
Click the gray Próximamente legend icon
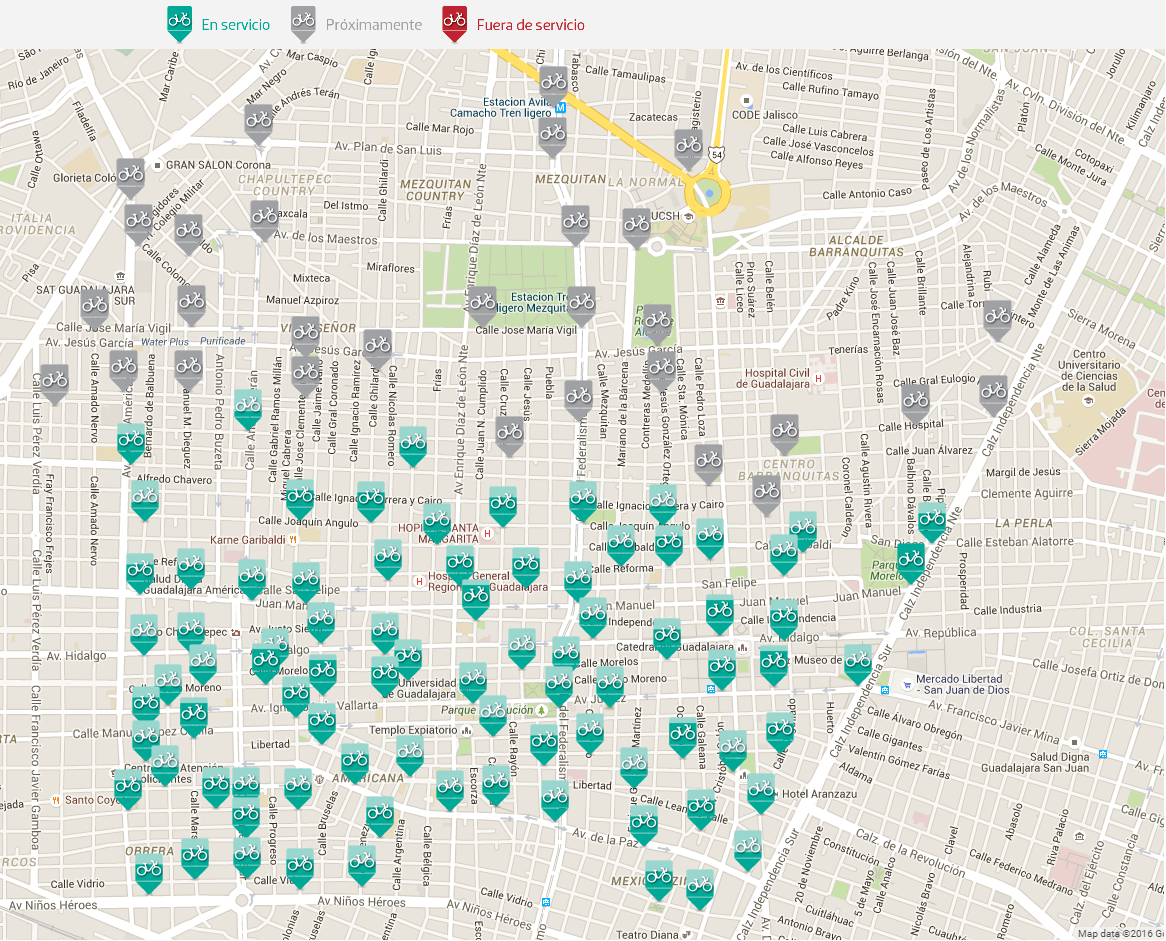pyautogui.click(x=304, y=22)
